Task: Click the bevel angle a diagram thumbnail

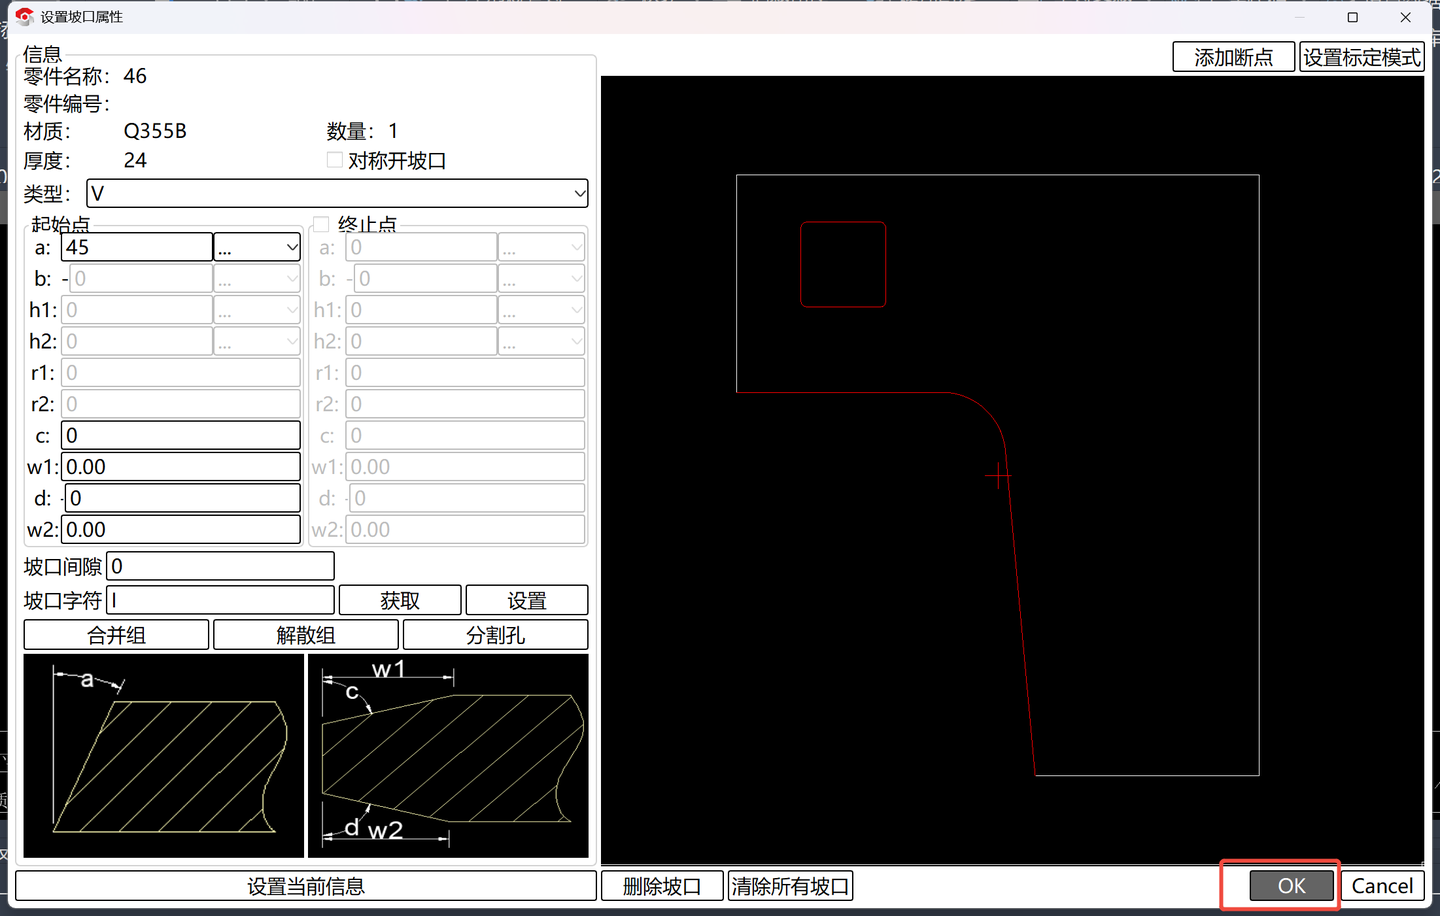Action: tap(164, 756)
